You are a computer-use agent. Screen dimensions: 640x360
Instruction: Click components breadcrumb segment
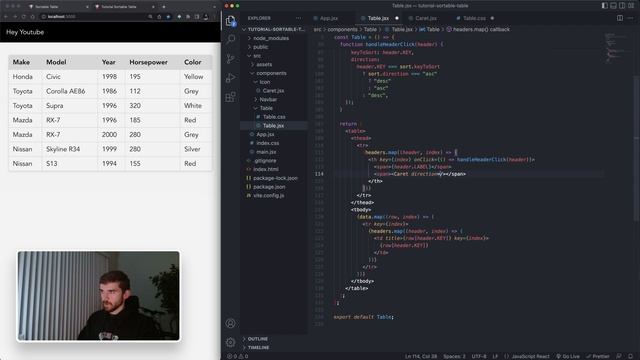342,29
